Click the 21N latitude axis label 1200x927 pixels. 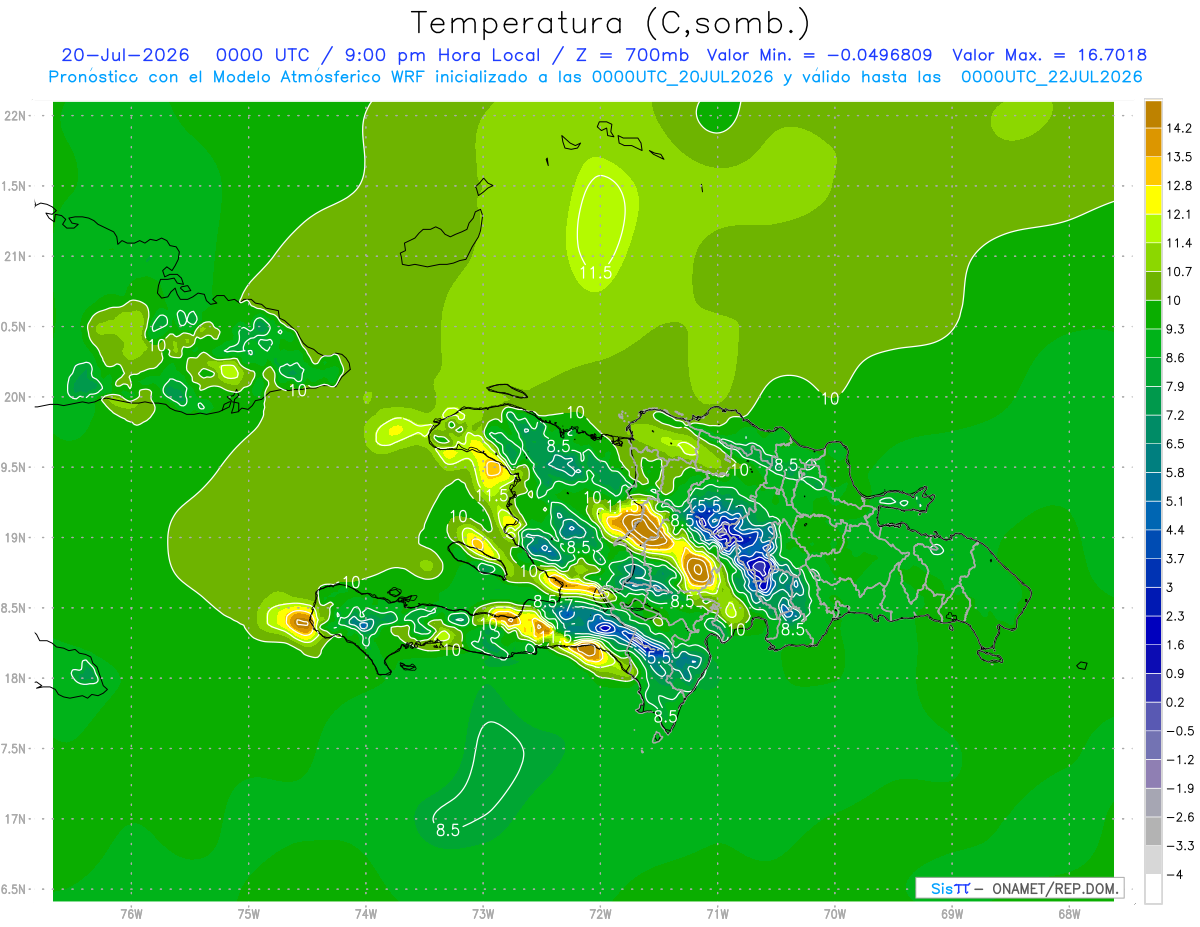click(14, 256)
